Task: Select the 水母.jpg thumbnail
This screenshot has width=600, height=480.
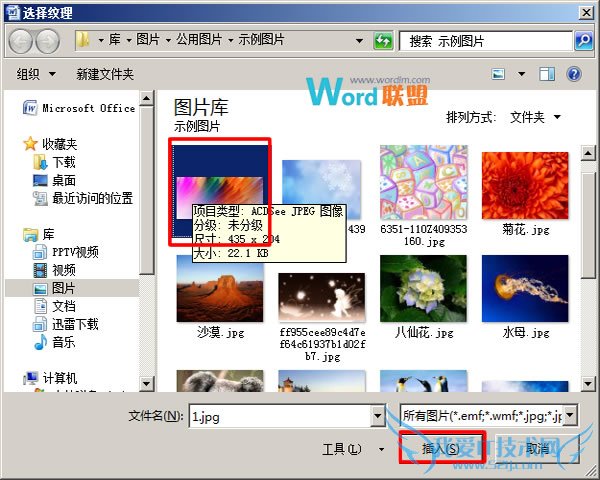Action: point(525,288)
